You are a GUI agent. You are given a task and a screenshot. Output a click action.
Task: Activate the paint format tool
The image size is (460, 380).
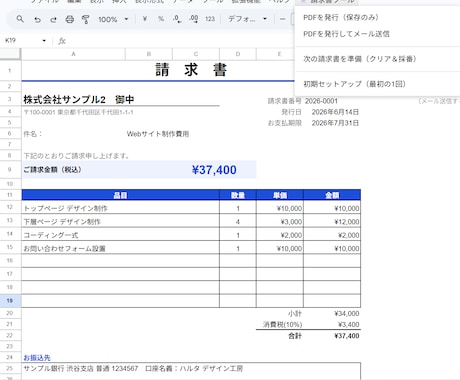(86, 19)
